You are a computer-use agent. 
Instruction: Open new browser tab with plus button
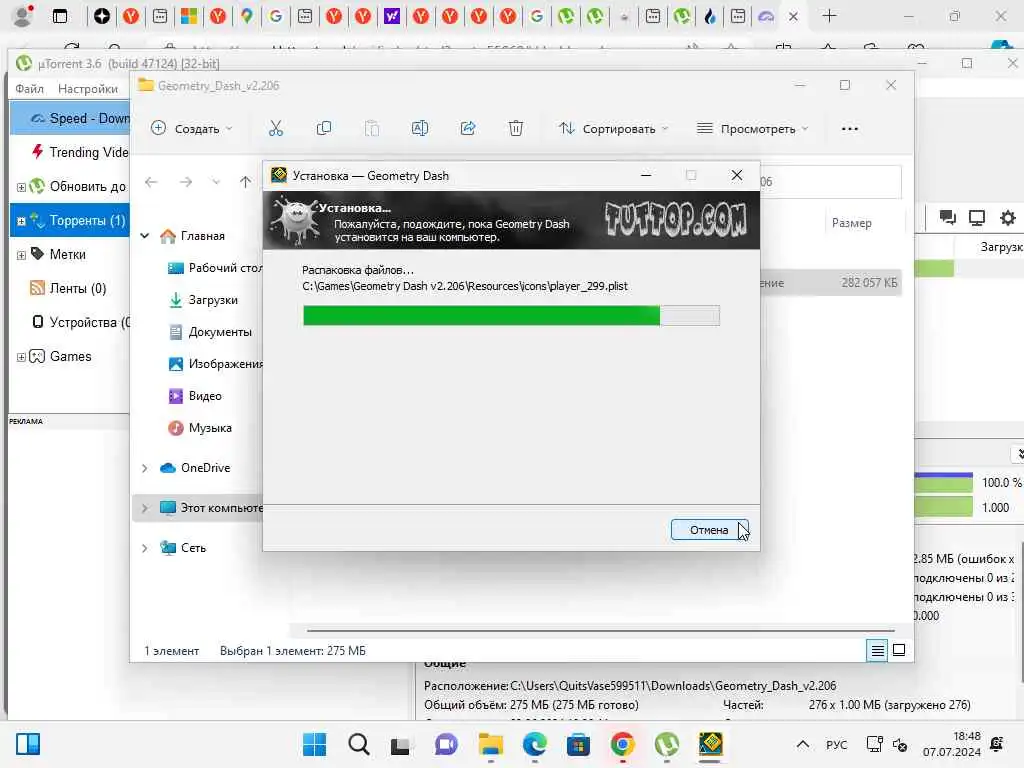point(829,16)
